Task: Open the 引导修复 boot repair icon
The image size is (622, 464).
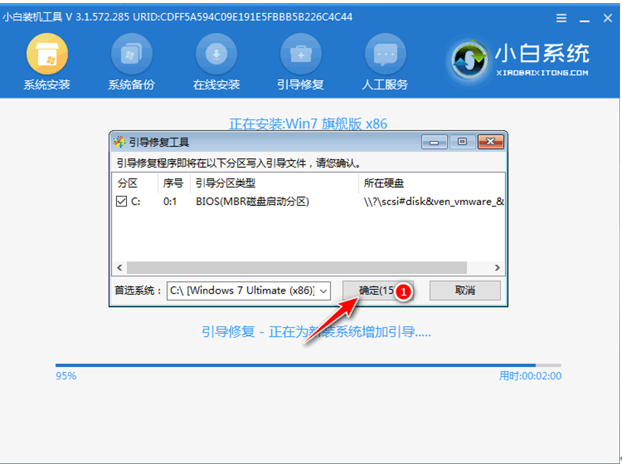Action: click(300, 55)
